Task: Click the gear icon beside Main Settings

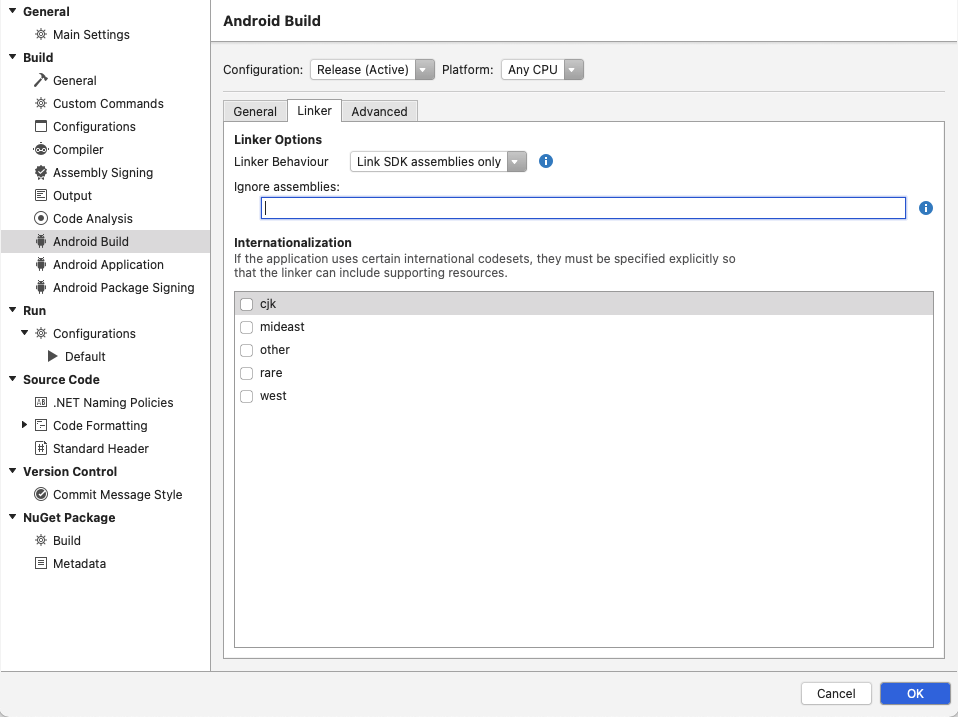Action: coord(40,34)
